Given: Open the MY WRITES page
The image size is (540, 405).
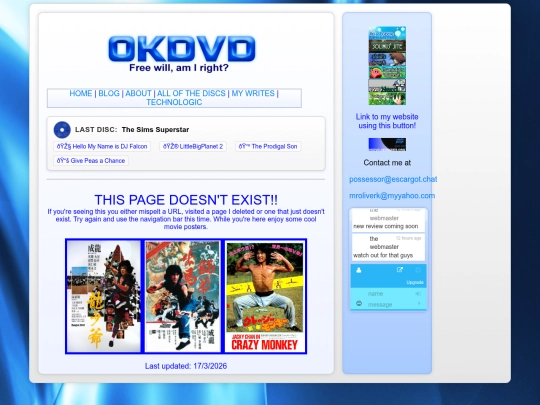Looking at the screenshot, I should pos(253,93).
